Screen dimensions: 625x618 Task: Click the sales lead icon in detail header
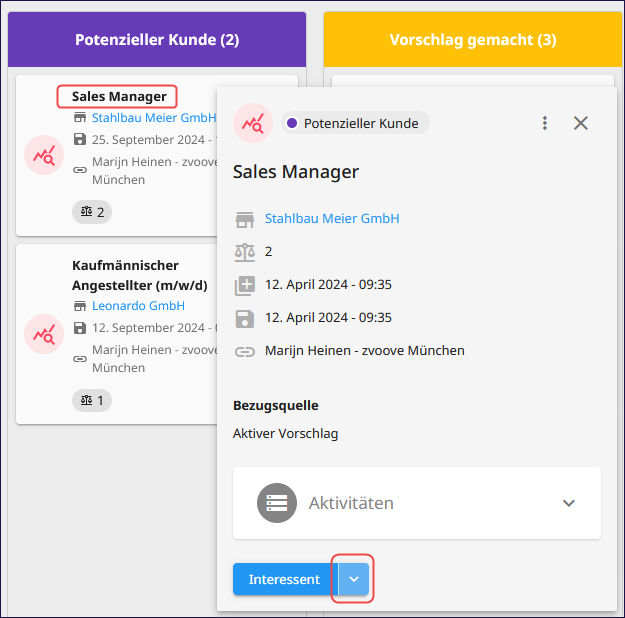click(x=253, y=123)
